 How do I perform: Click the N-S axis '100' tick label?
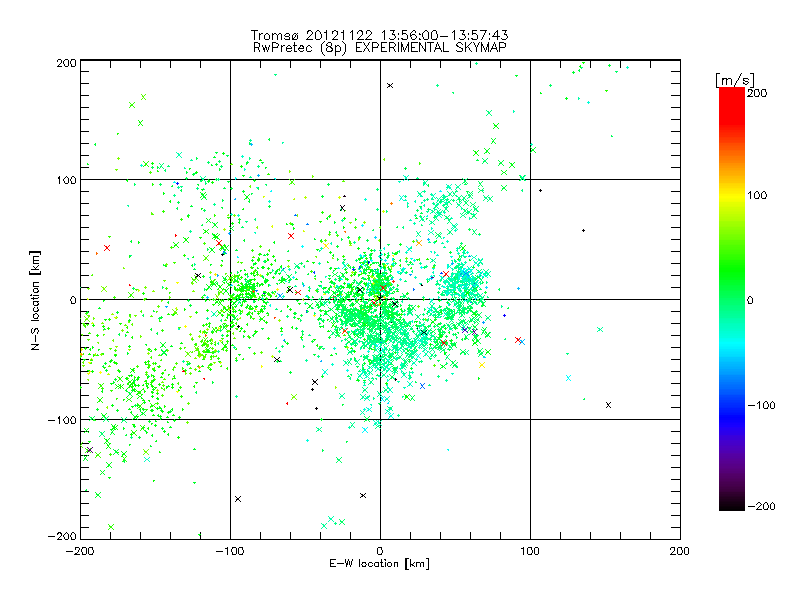[x=66, y=180]
